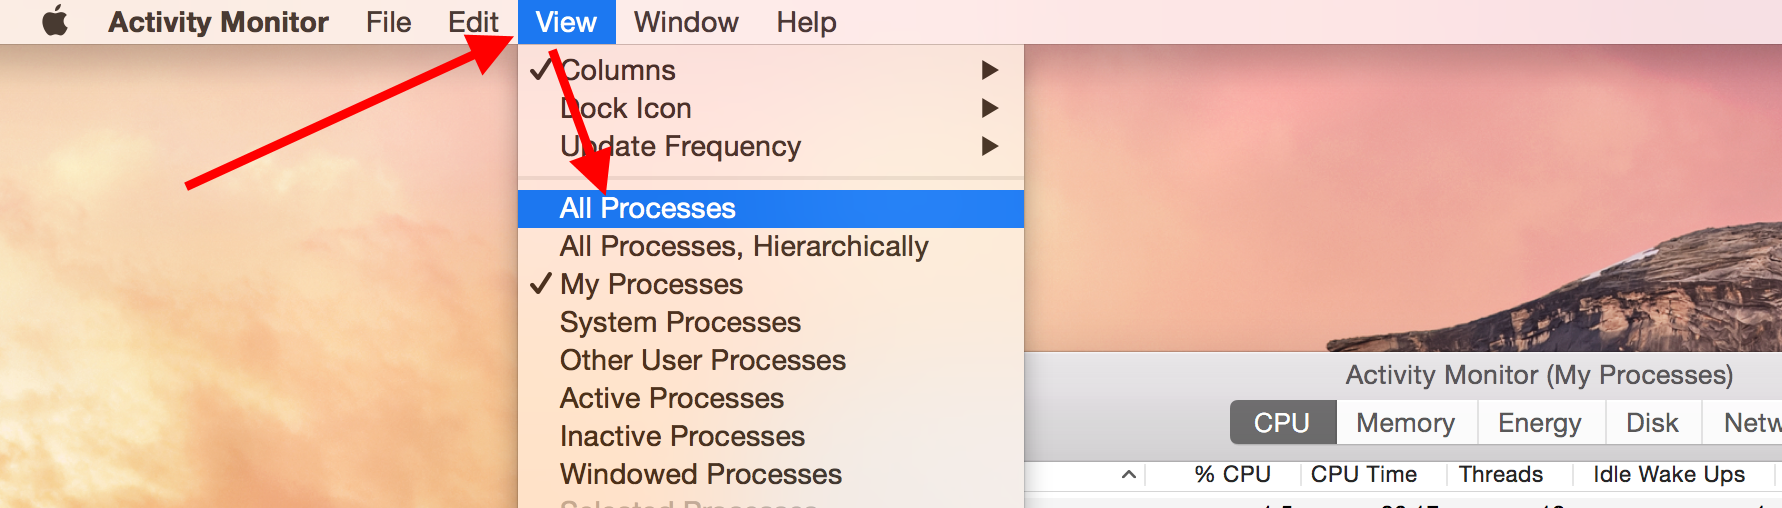Switch to the Energy tab
Viewport: 1782px width, 508px height.
1539,423
